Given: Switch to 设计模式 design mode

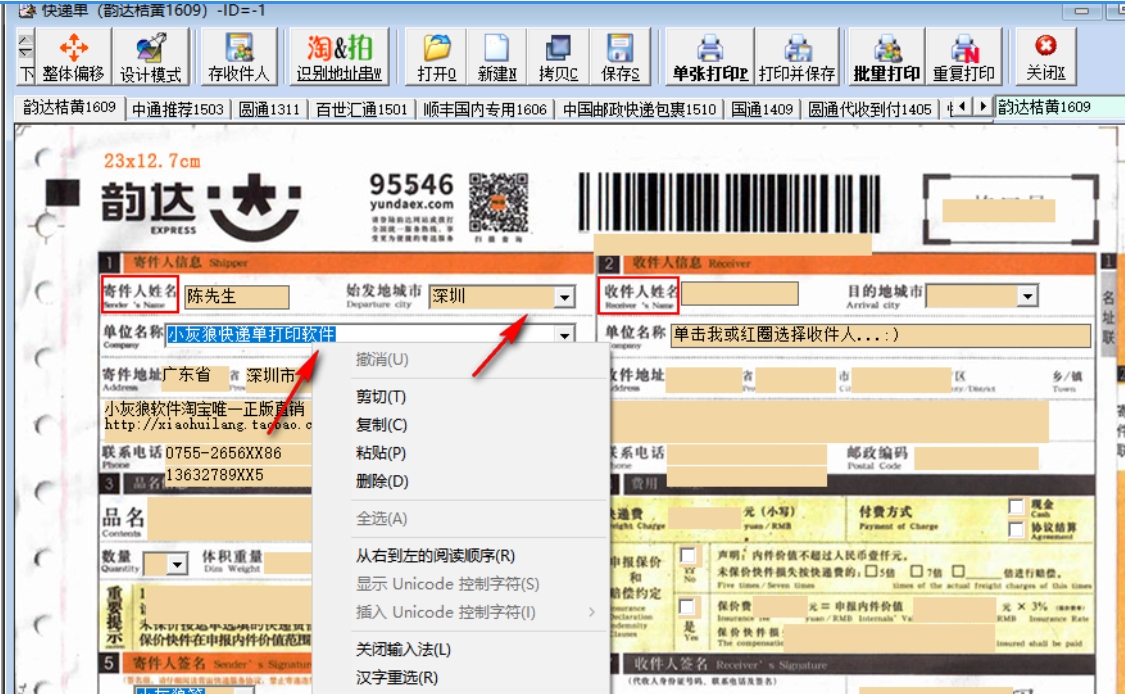Looking at the screenshot, I should 151,57.
